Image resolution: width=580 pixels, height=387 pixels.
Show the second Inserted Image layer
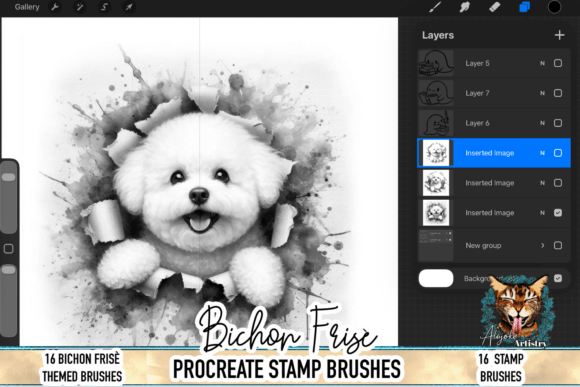click(x=558, y=183)
